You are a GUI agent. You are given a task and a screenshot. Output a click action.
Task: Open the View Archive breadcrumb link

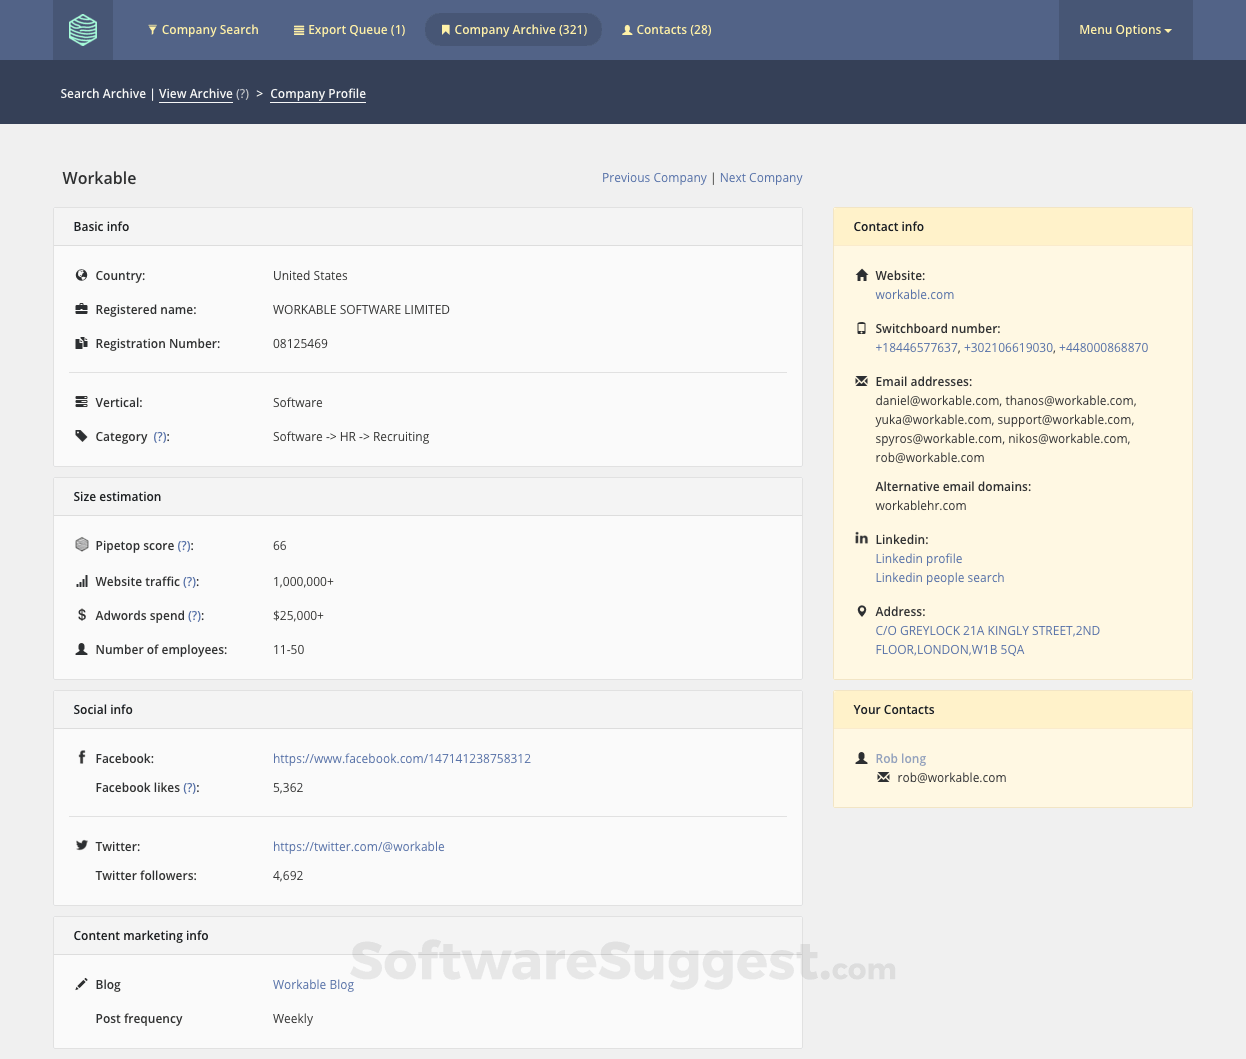(196, 94)
